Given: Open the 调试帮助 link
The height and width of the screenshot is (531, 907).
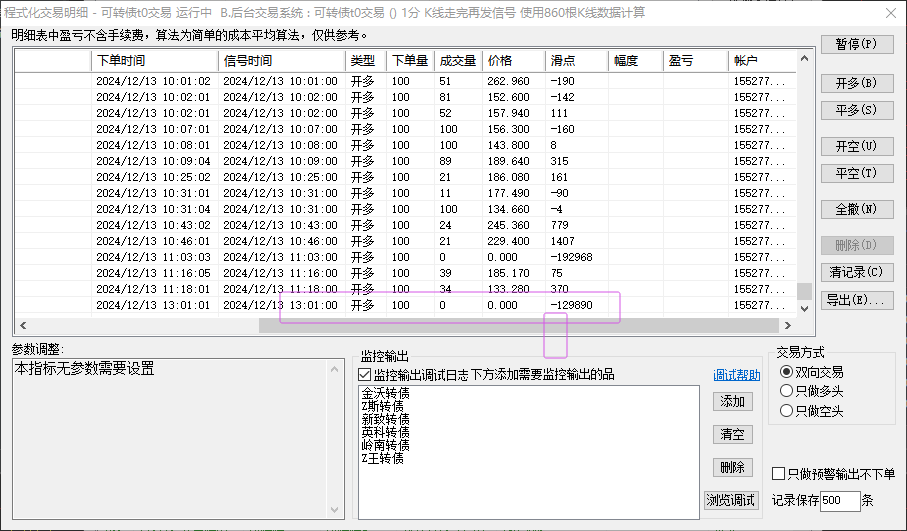Looking at the screenshot, I should pos(736,375).
